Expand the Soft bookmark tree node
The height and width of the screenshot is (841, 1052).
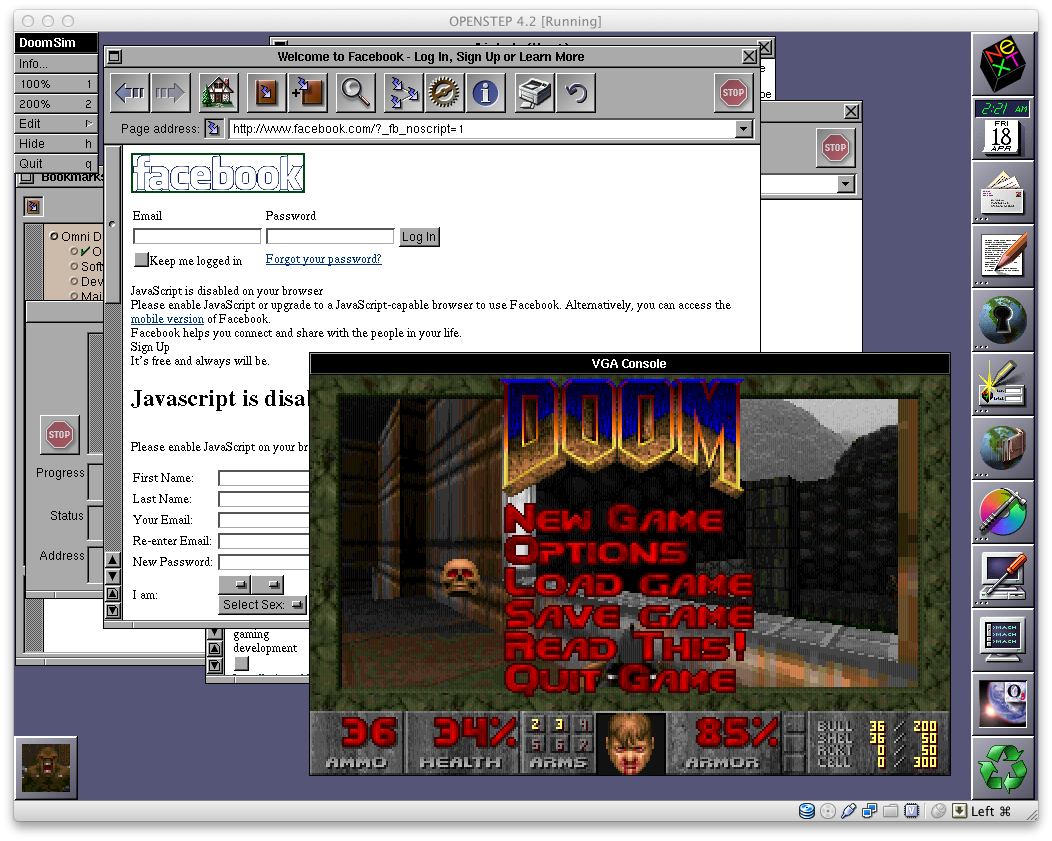[74, 266]
